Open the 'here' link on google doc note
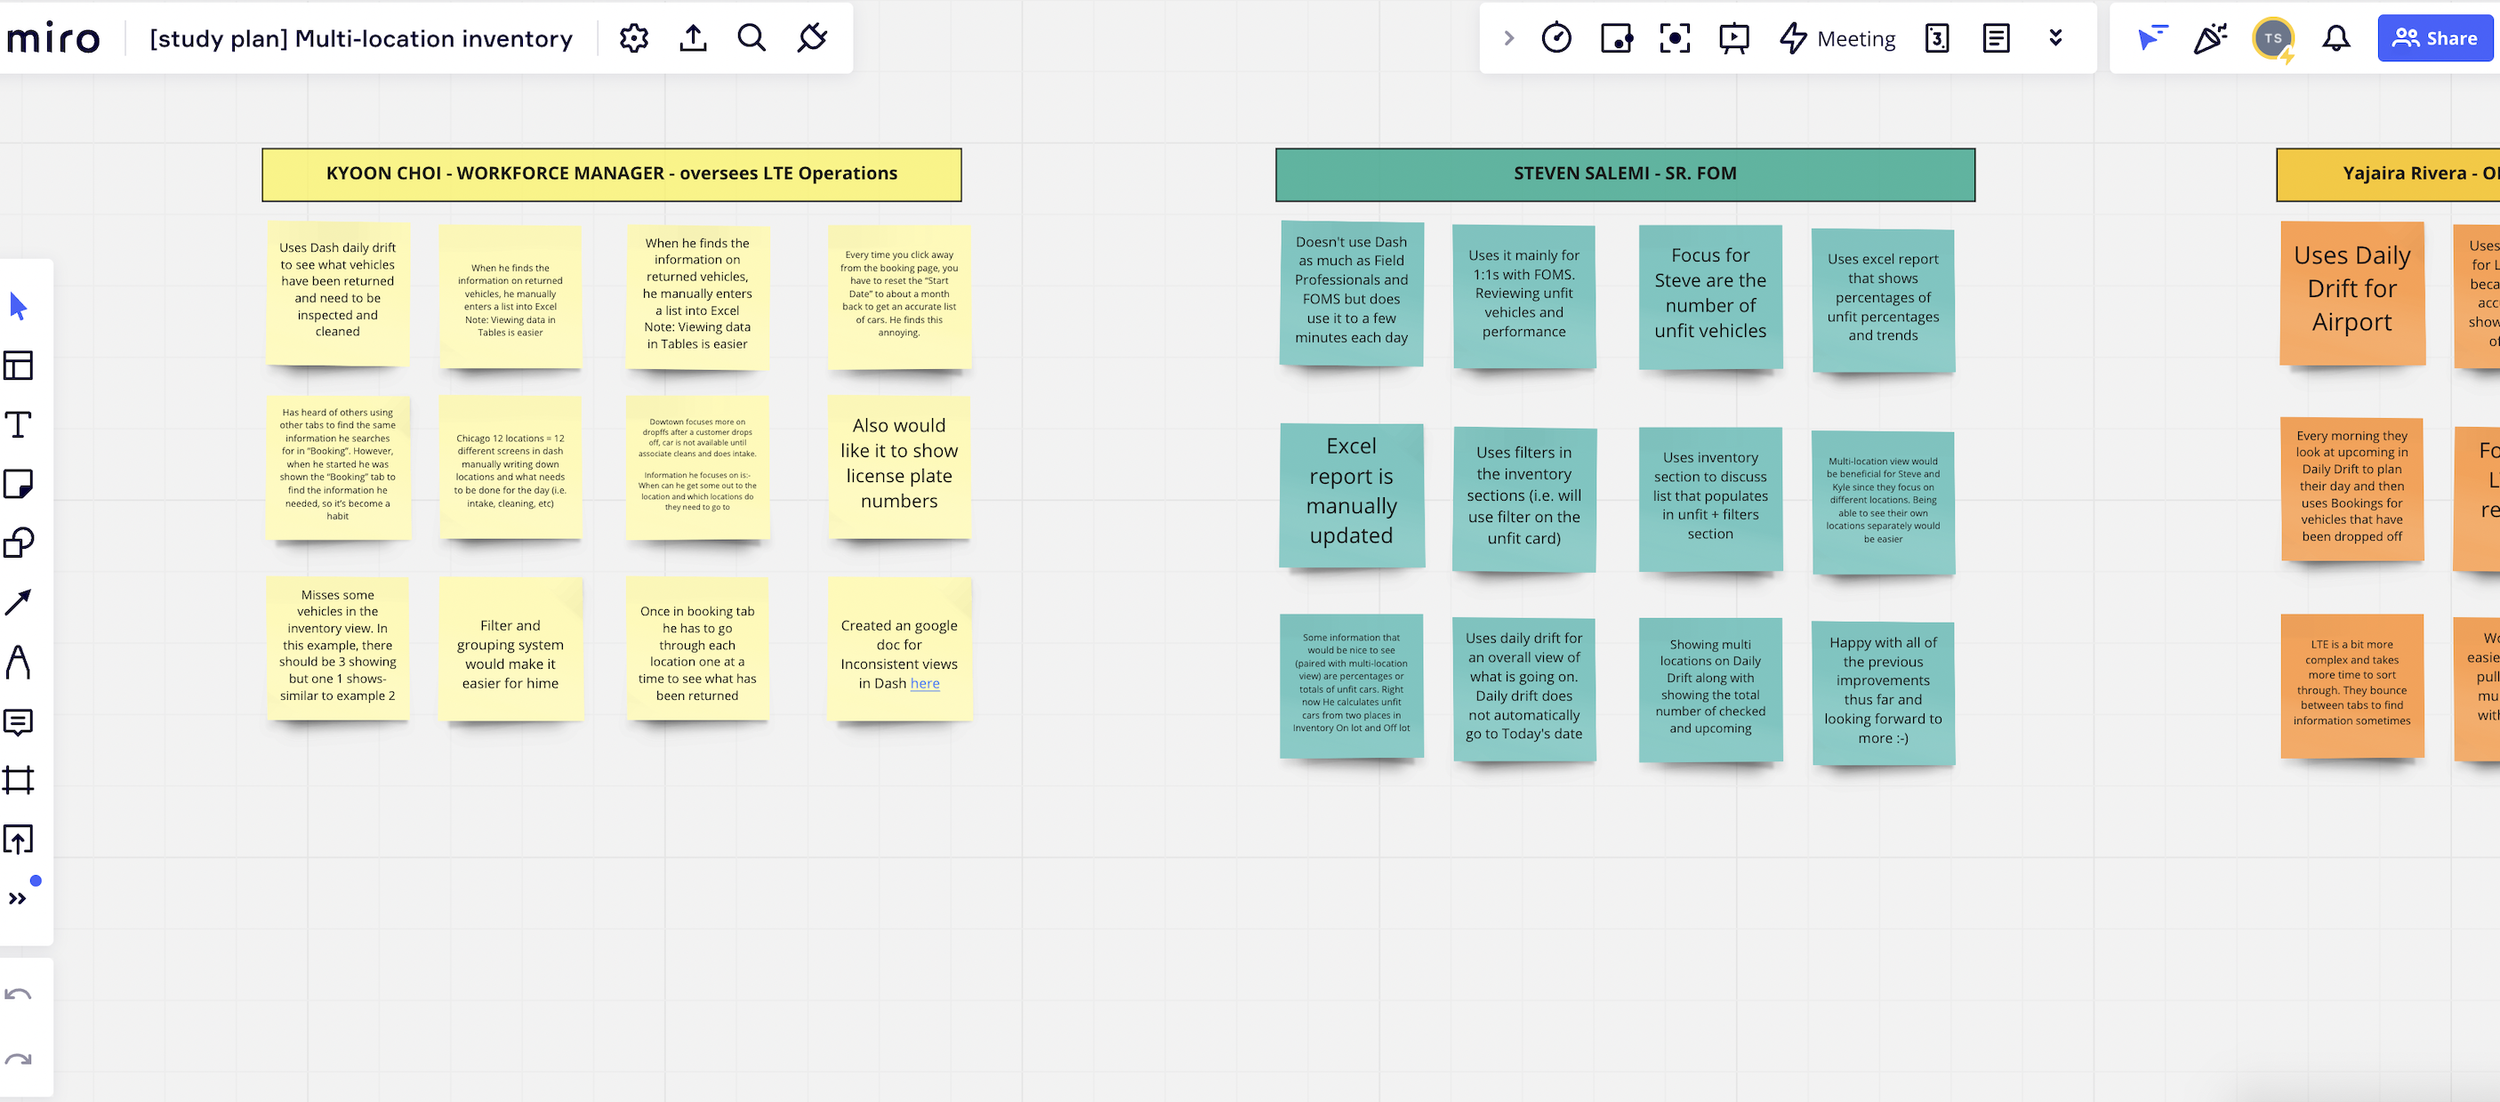Image resolution: width=2500 pixels, height=1102 pixels. click(x=925, y=684)
